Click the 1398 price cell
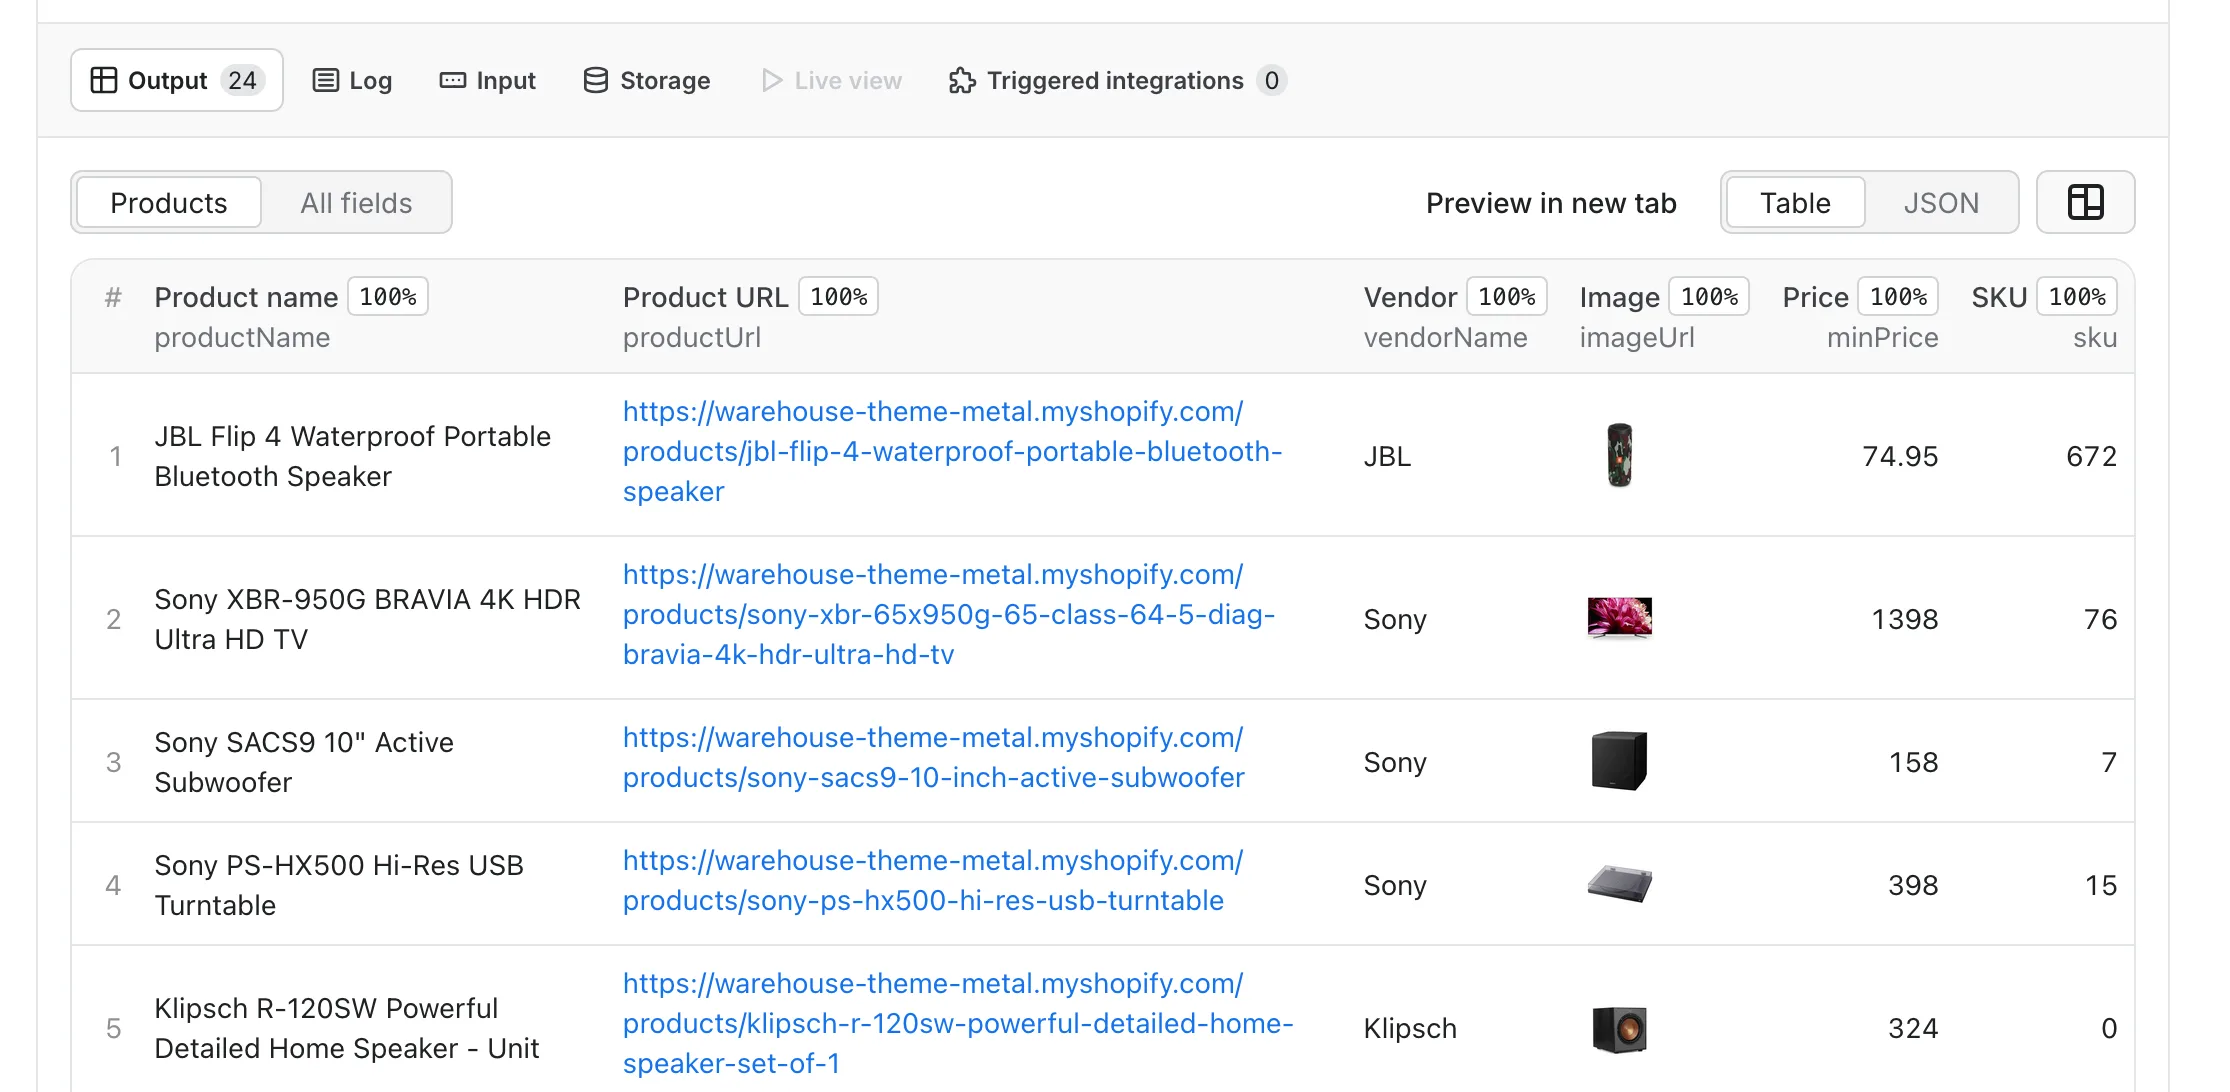Image resolution: width=2230 pixels, height=1092 pixels. coord(1905,619)
